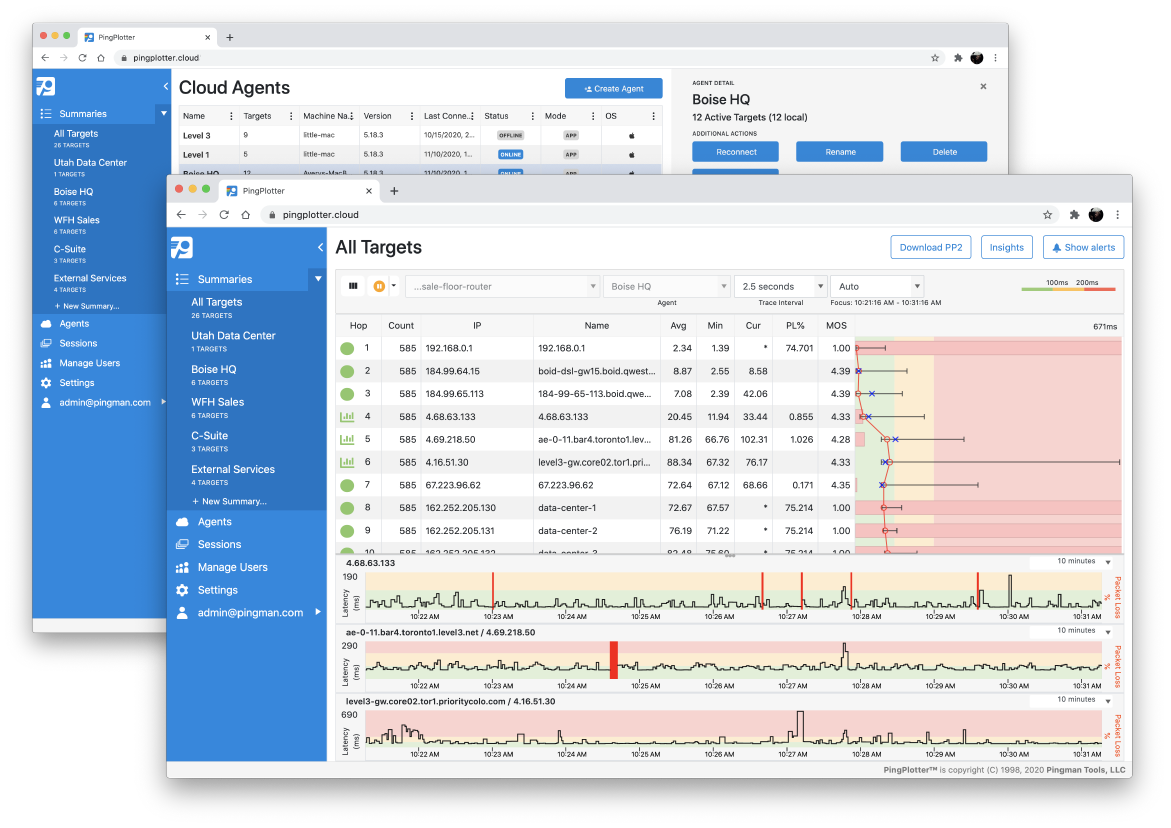Adjust the 100ms 200ms latency color scale

1068,288
